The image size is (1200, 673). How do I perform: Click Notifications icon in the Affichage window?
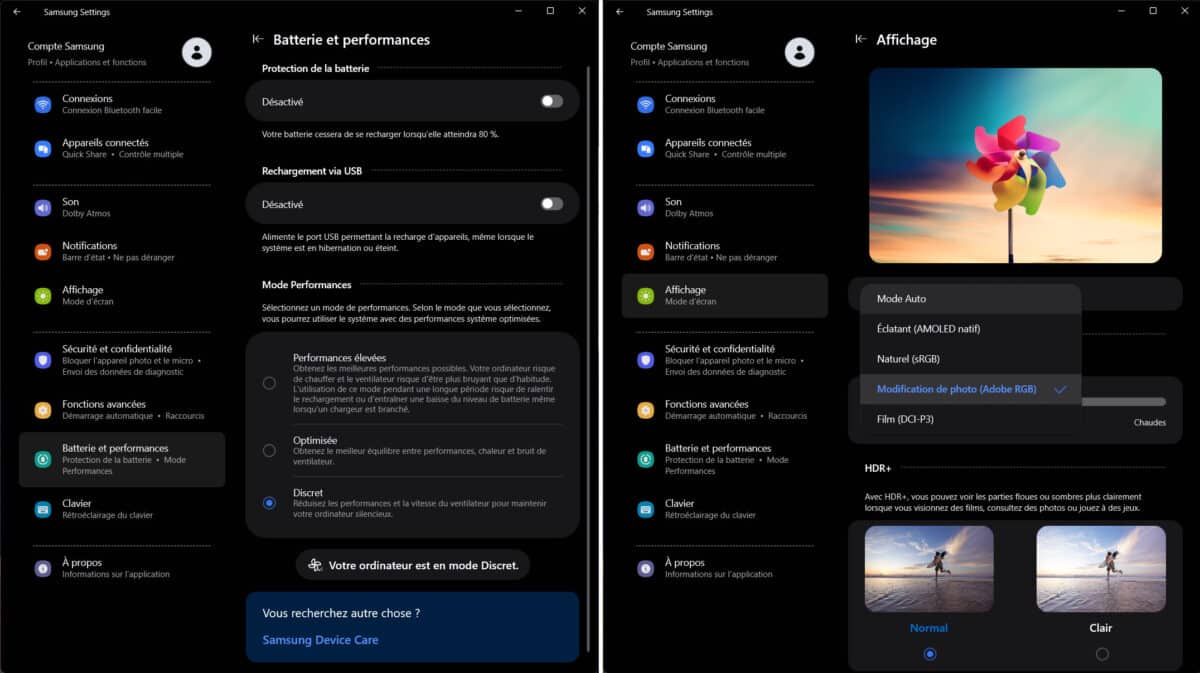pyautogui.click(x=646, y=251)
